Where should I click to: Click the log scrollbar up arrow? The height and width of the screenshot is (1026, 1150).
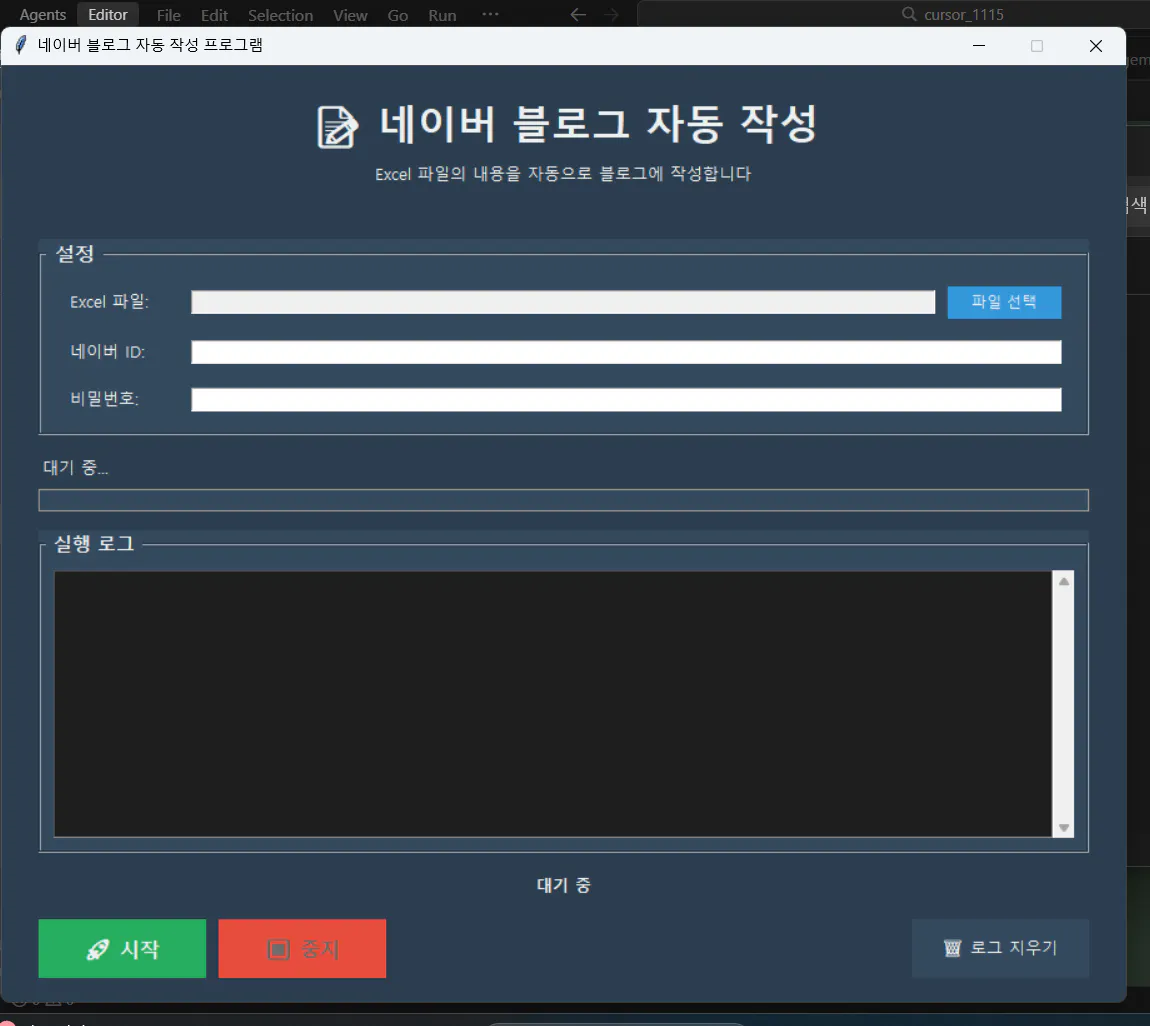coord(1063,581)
